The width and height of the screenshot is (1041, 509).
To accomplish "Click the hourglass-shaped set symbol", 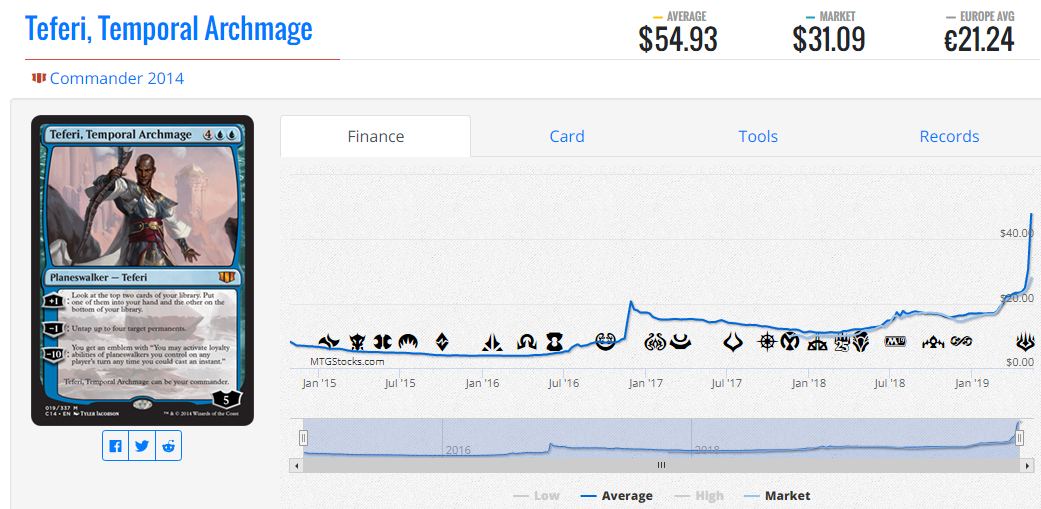I will click(x=554, y=342).
